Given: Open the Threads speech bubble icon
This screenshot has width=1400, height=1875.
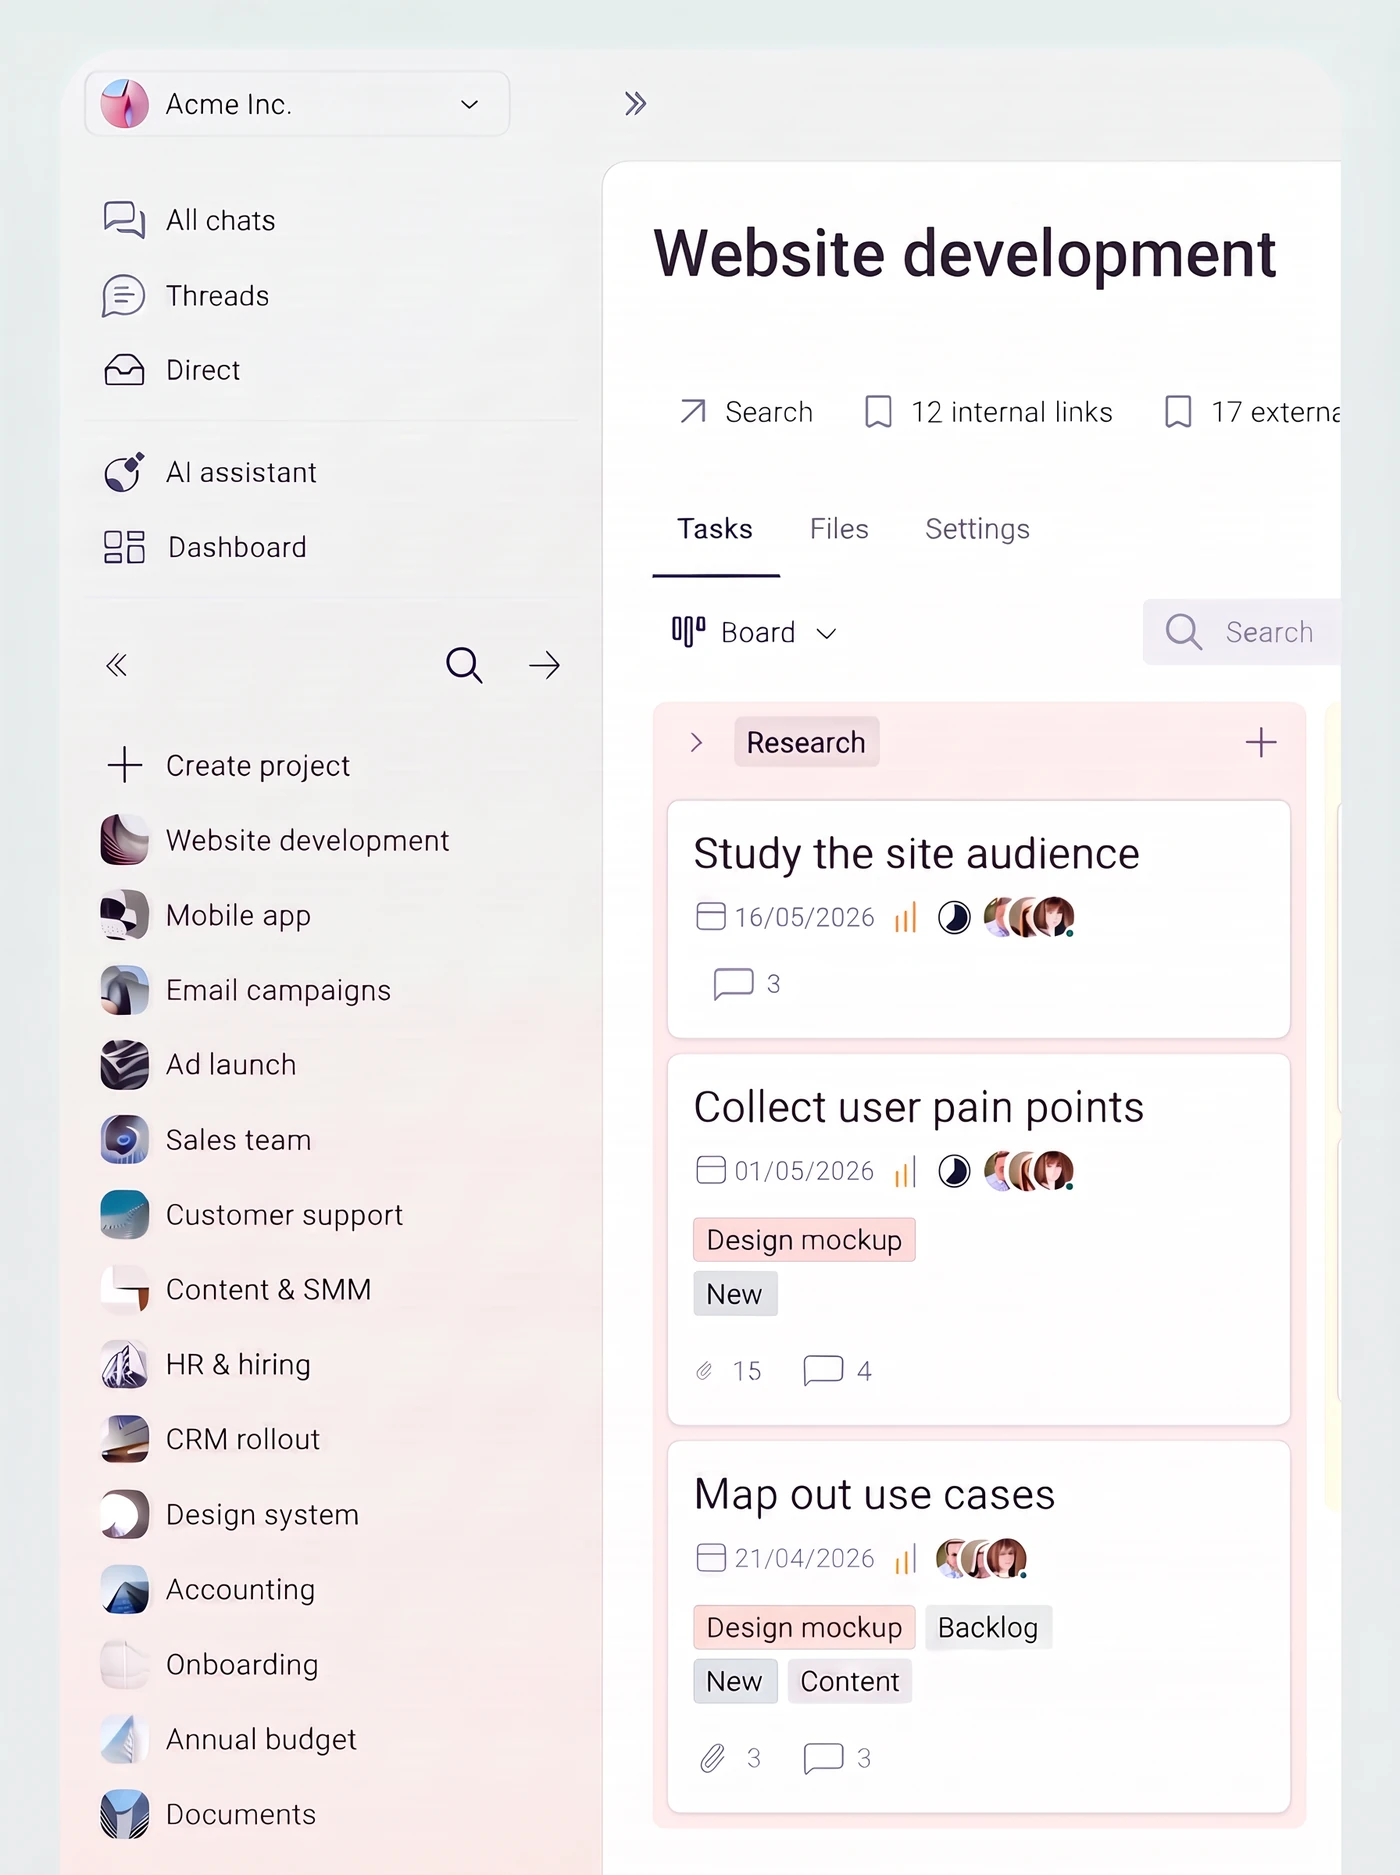Looking at the screenshot, I should click(124, 296).
